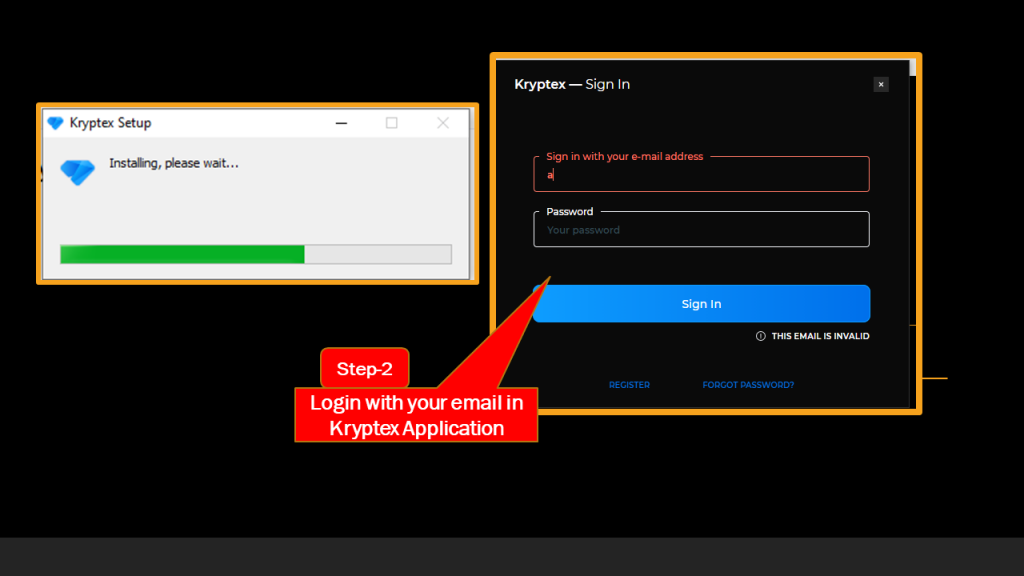1024x576 pixels.
Task: Click 'Installing, please wait...' text
Action: (x=174, y=163)
